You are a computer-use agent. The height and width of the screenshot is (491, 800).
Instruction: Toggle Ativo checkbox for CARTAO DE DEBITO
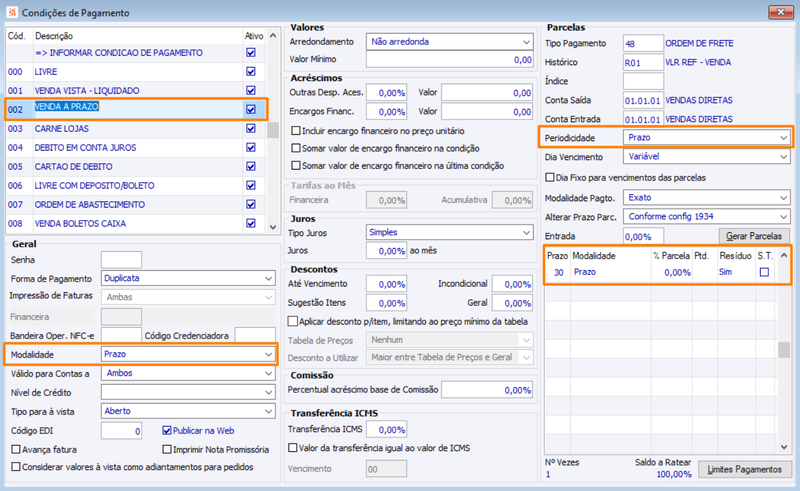click(251, 166)
